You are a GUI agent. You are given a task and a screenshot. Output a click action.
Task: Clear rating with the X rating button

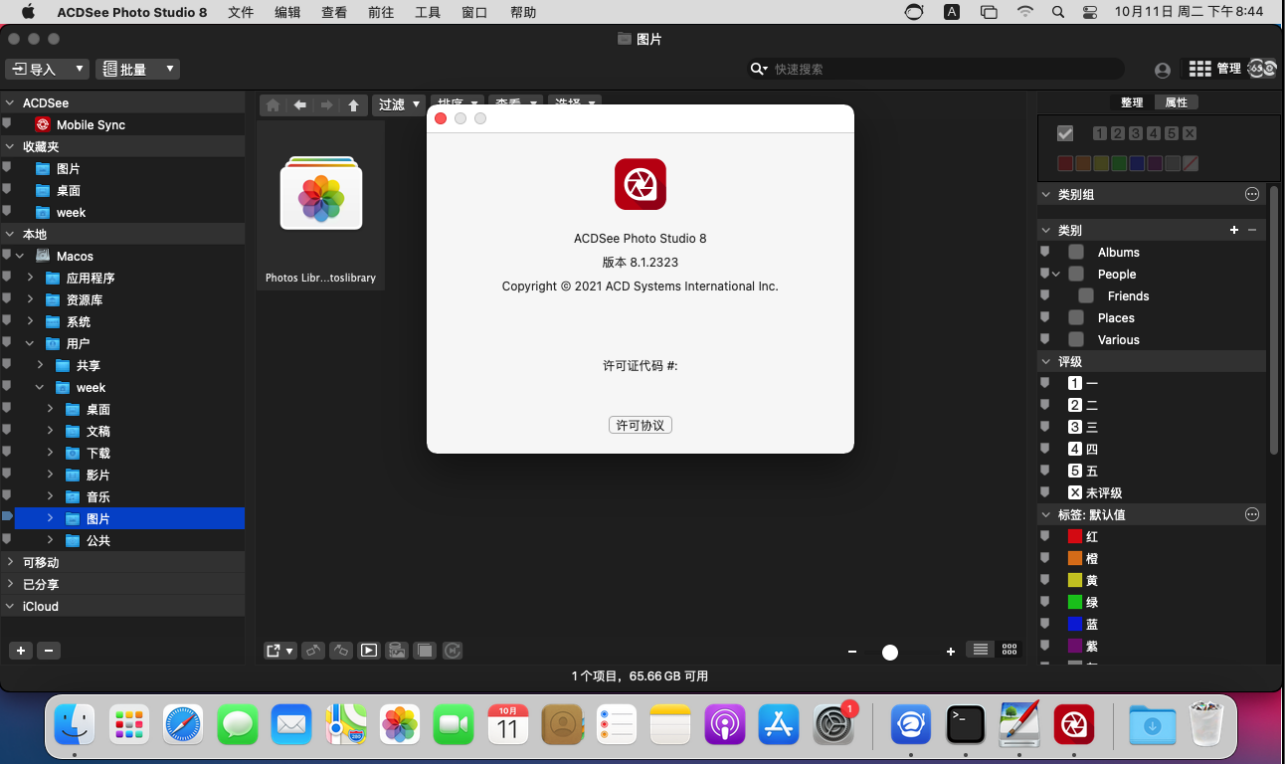click(x=1189, y=133)
